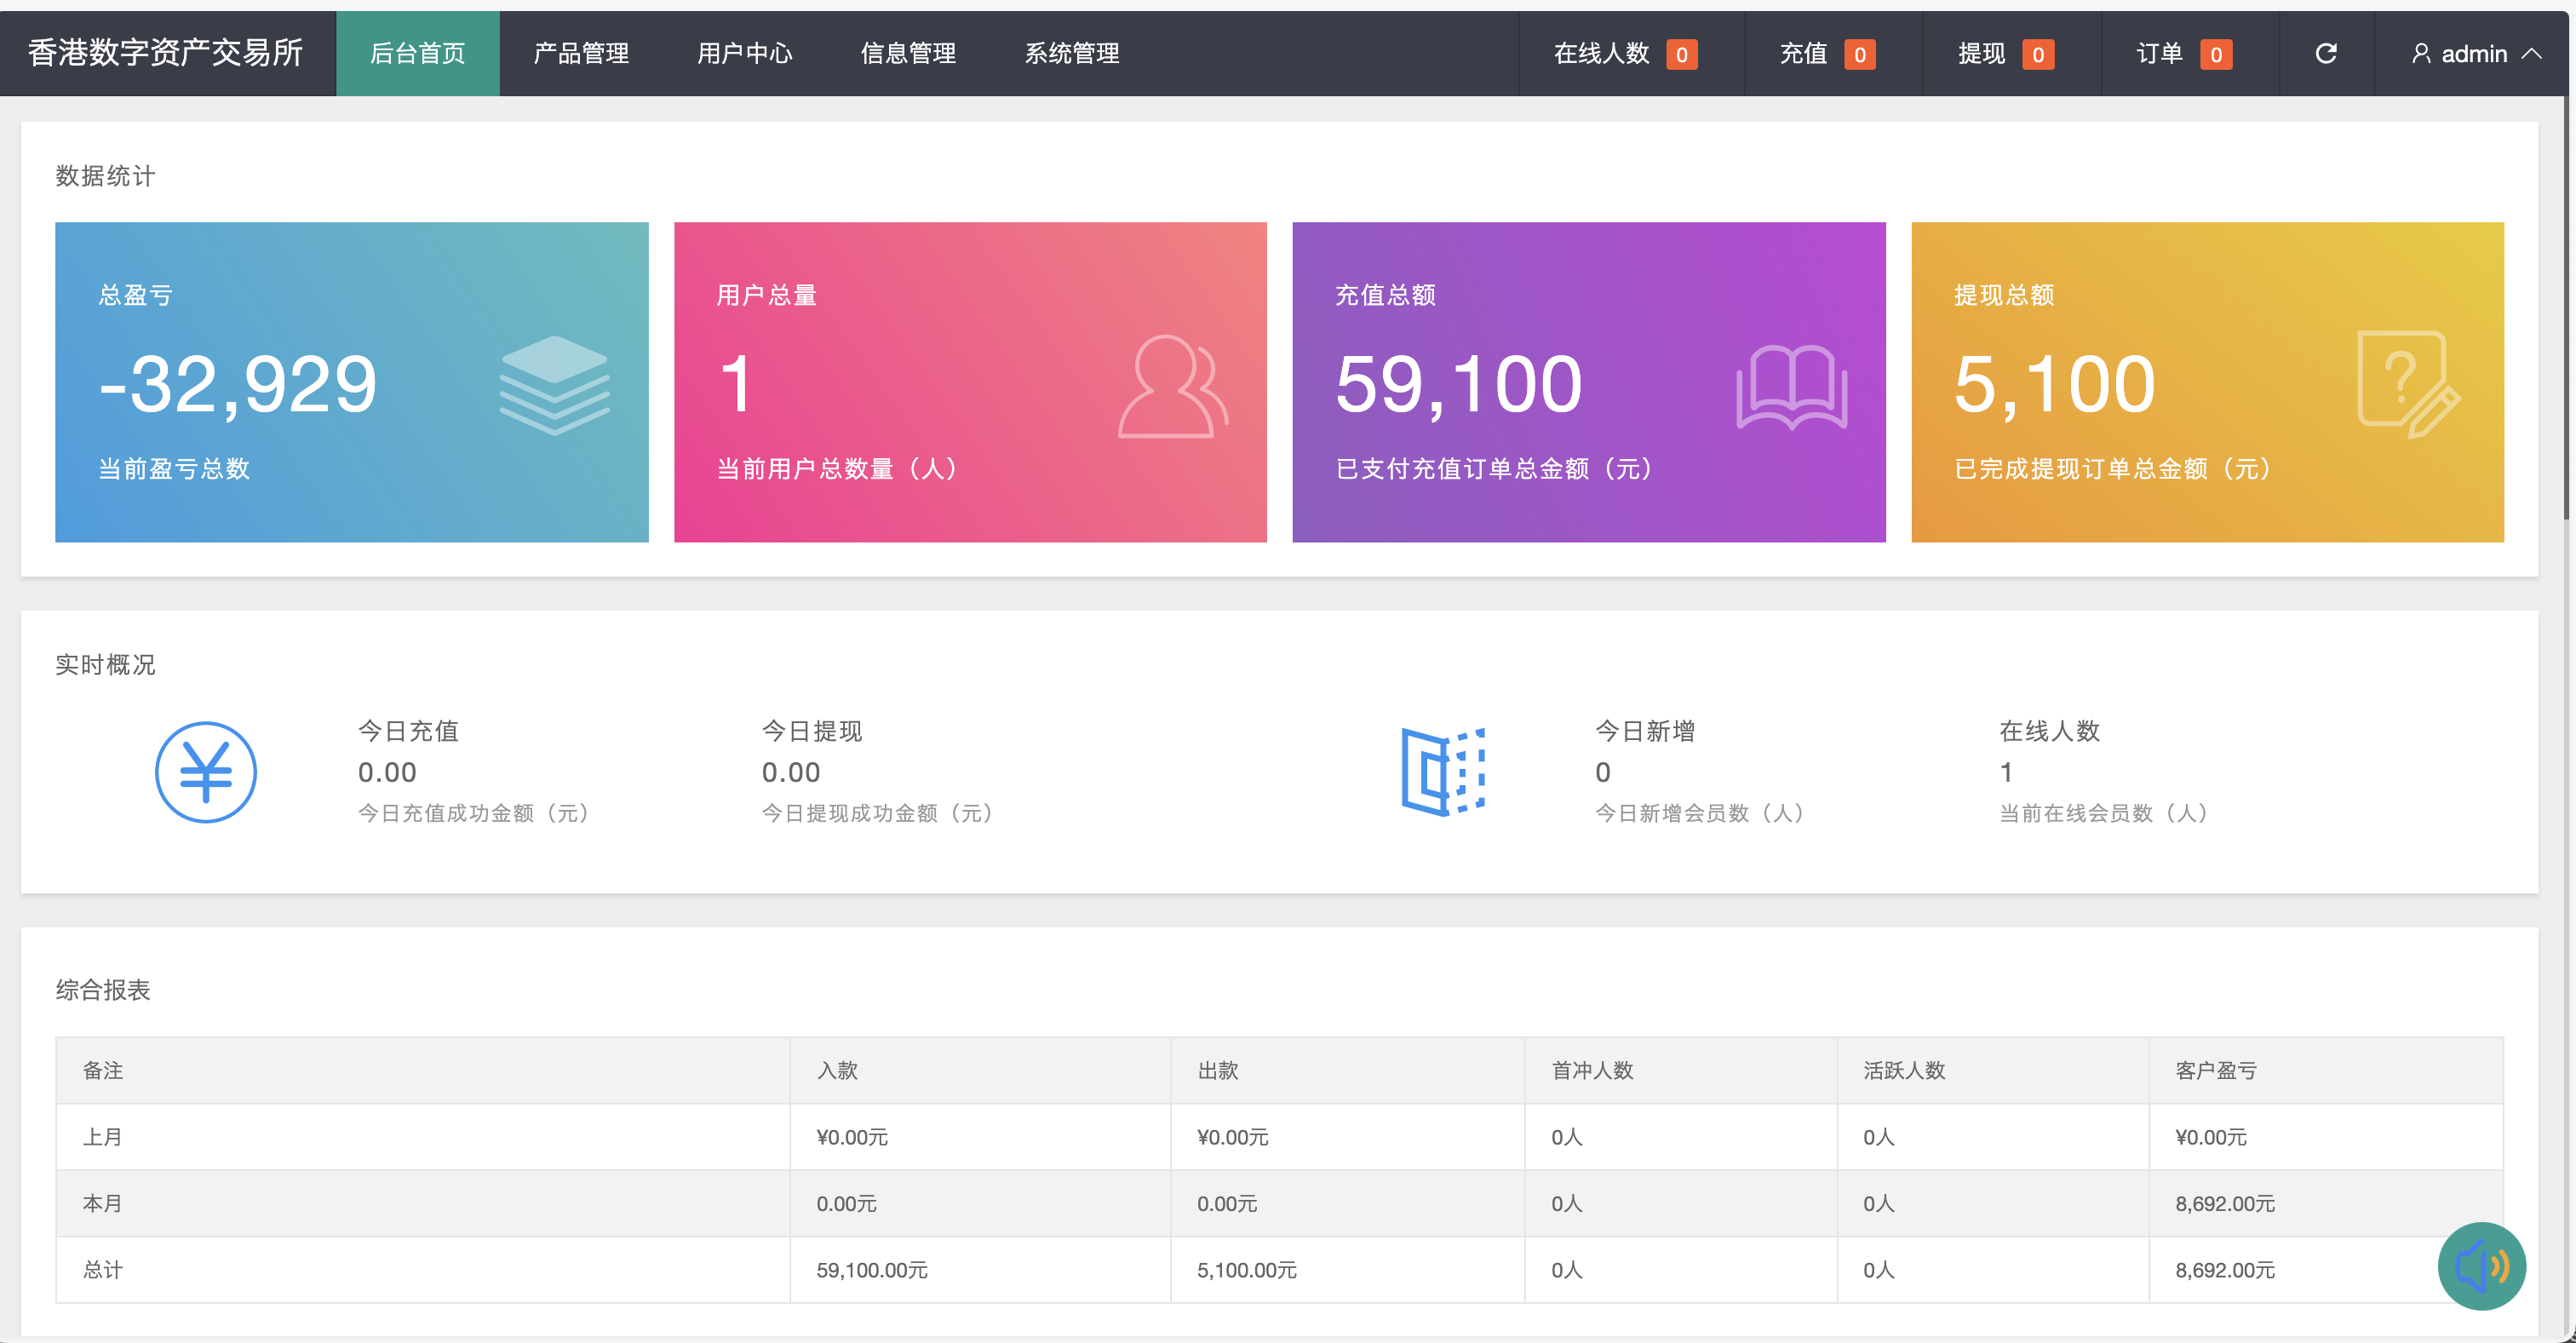Click the admin user avatar icon

coord(2423,54)
